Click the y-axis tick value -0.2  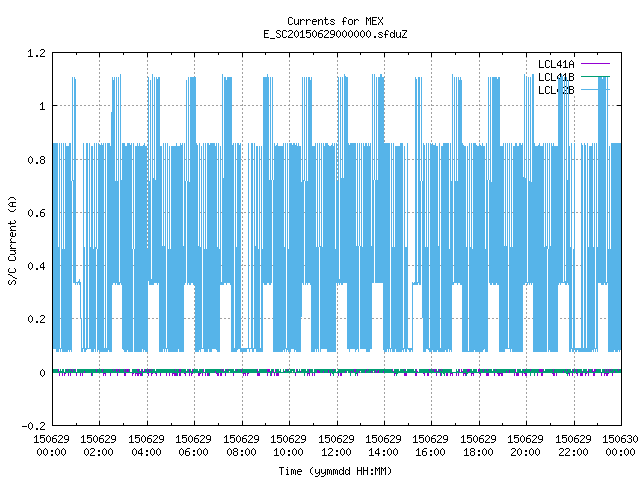coord(33,426)
